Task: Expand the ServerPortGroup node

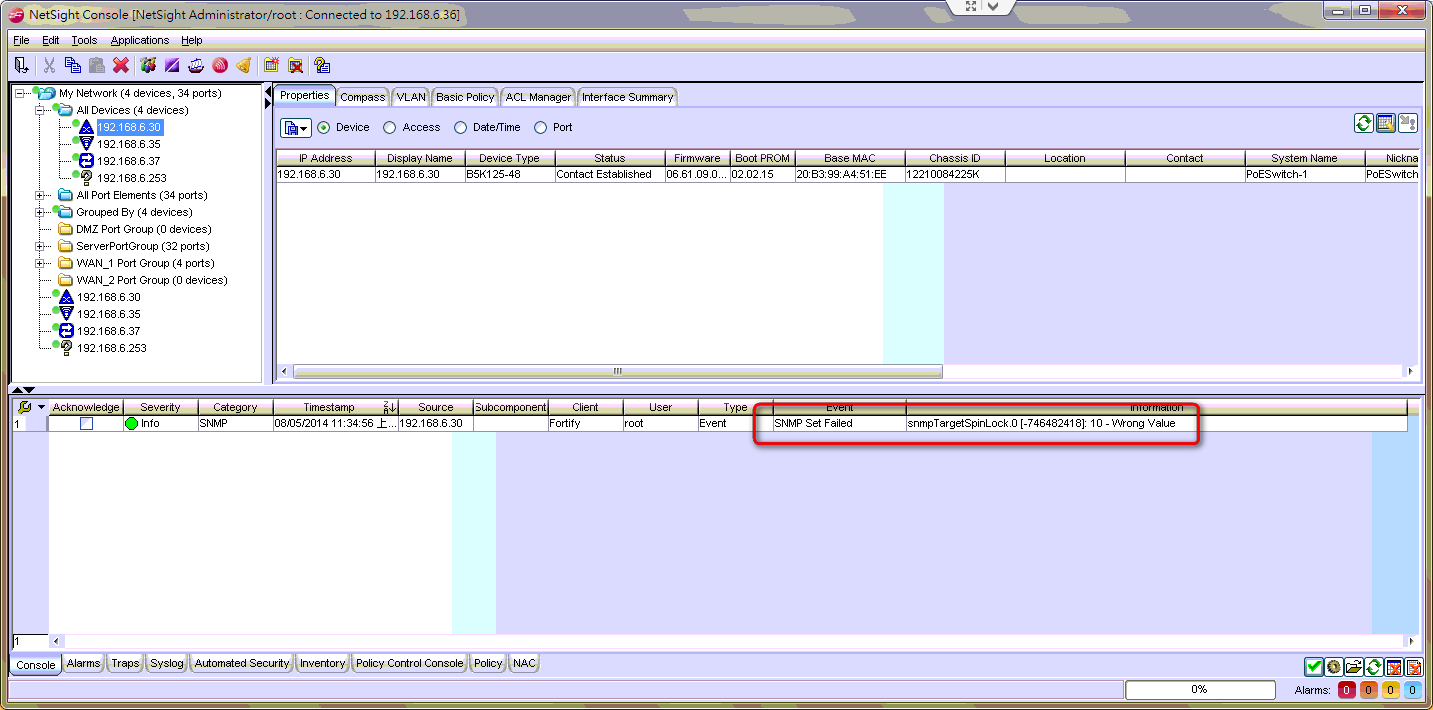Action: pos(40,246)
